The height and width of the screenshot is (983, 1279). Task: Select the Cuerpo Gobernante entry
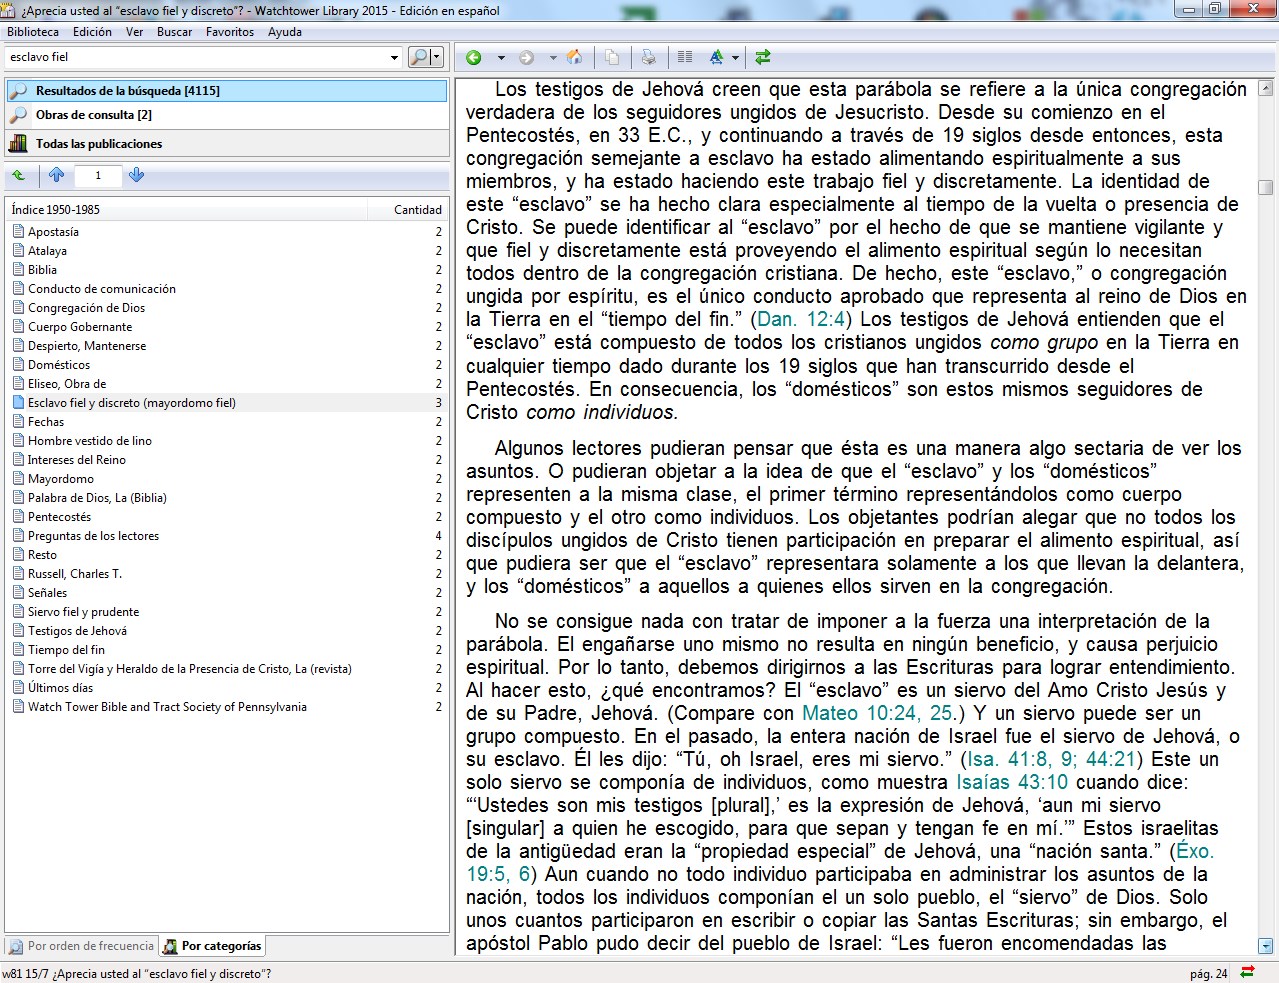point(227,327)
